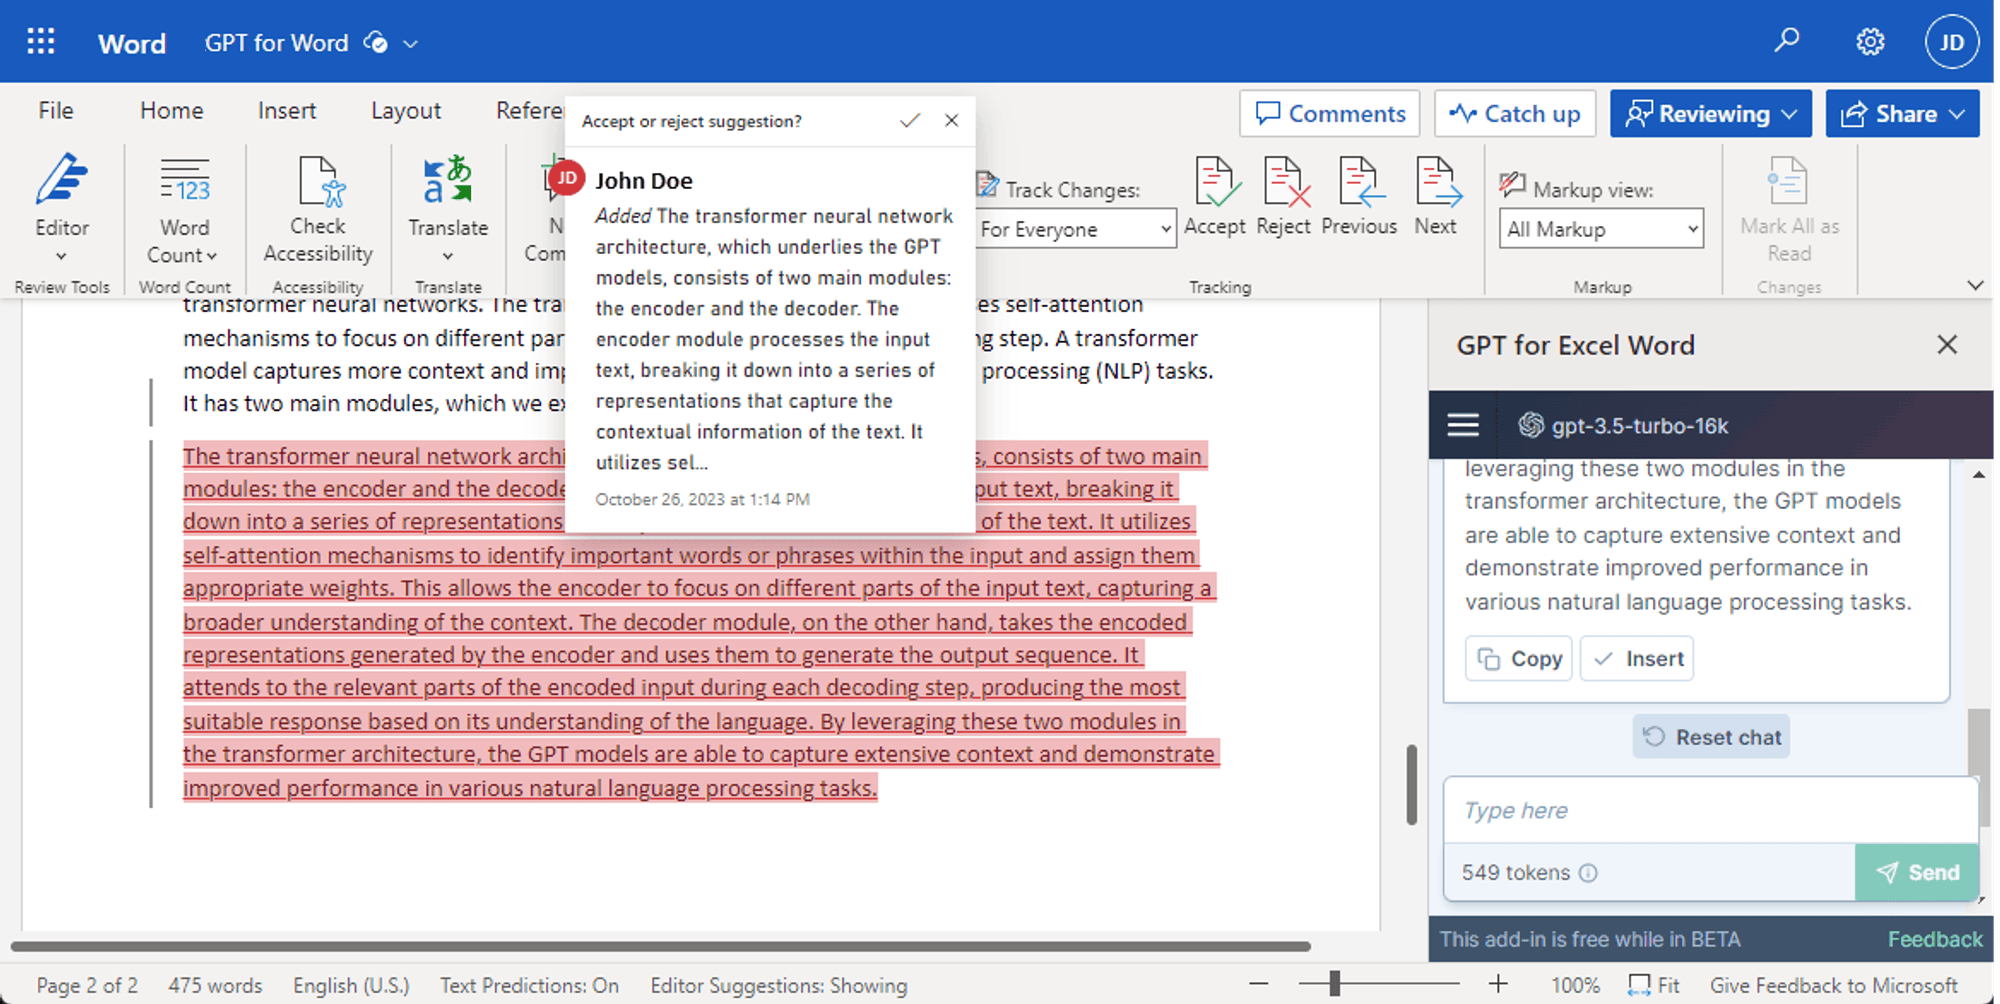Image resolution: width=2000 pixels, height=1004 pixels.
Task: Run Check Accessibility
Action: pyautogui.click(x=316, y=207)
